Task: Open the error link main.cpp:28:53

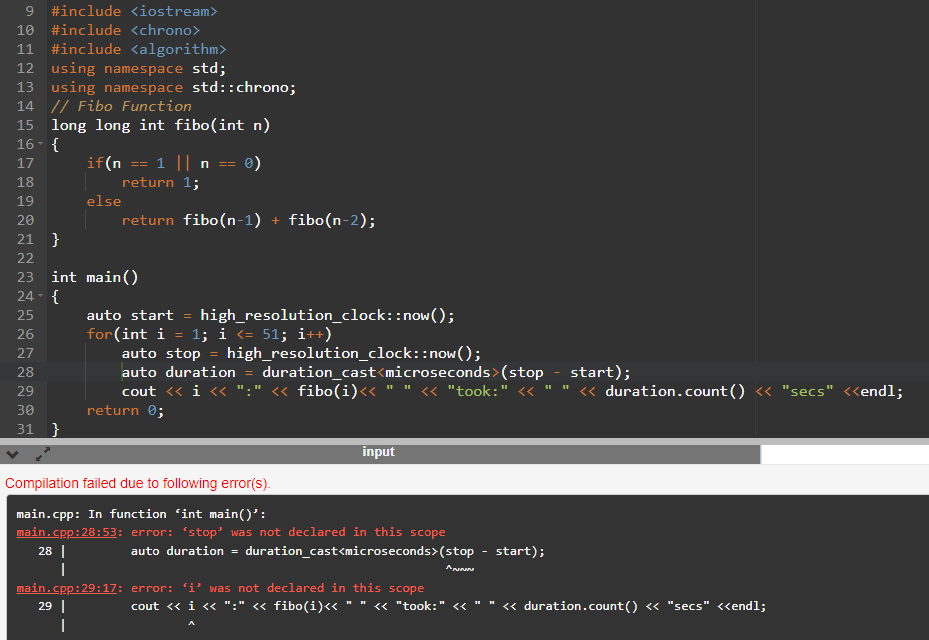Action: [x=62, y=532]
